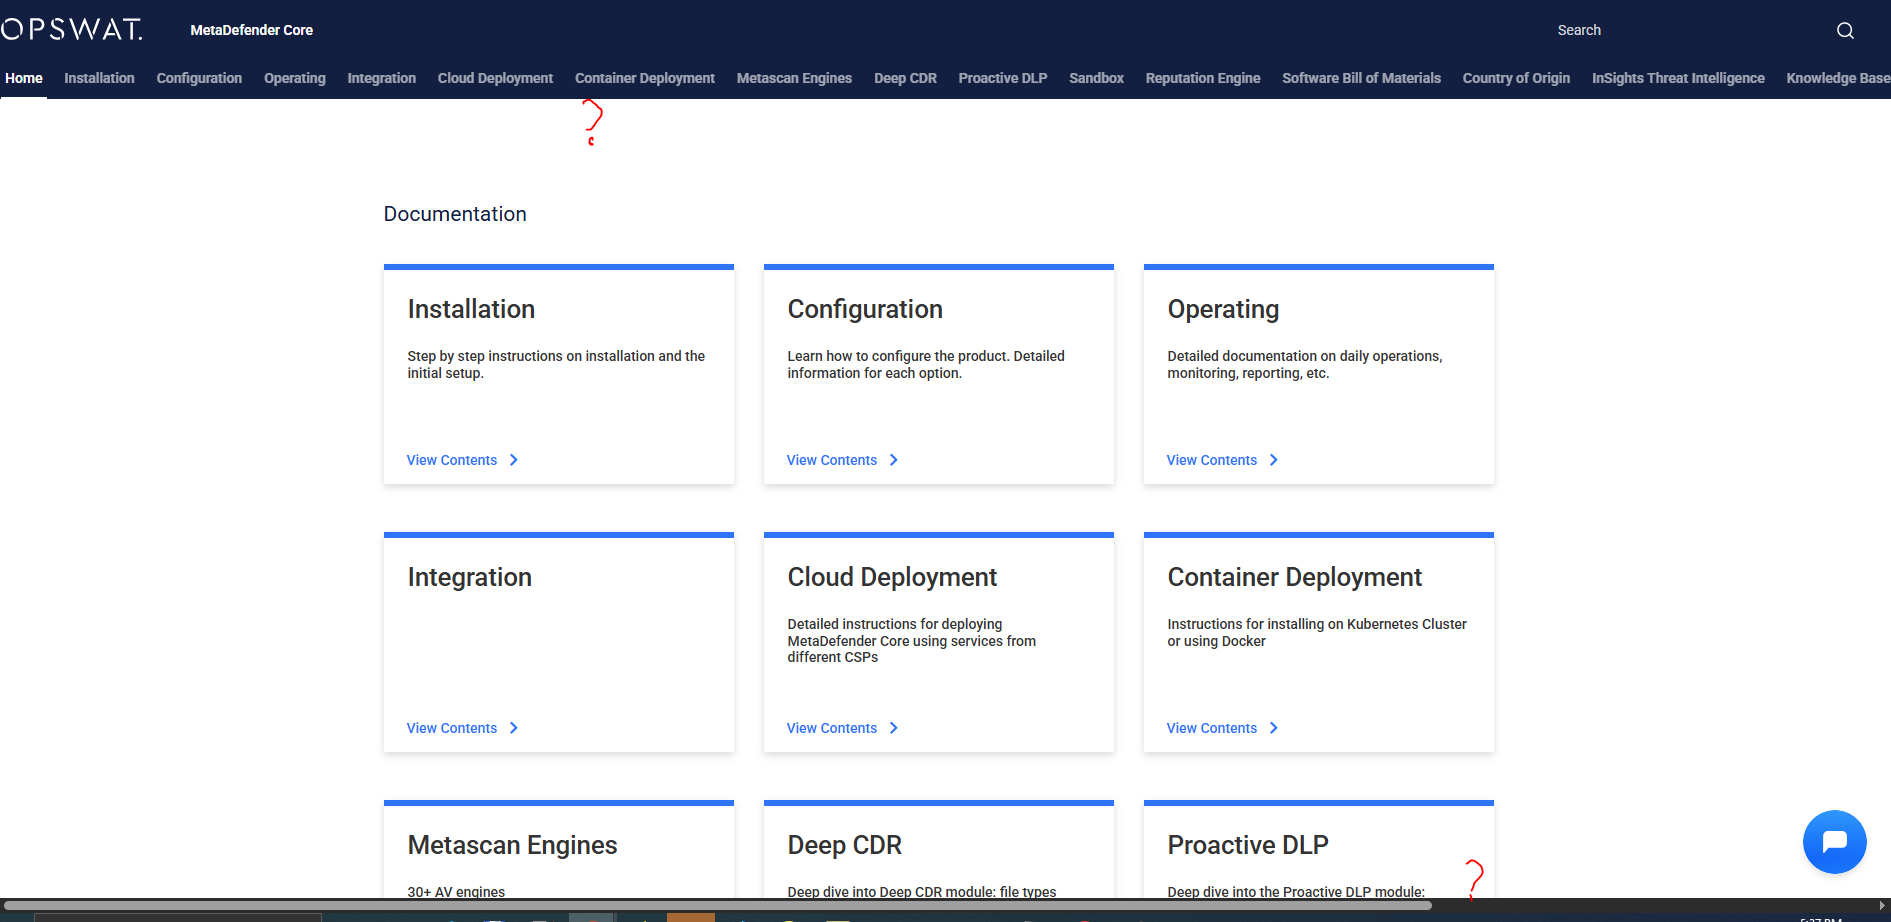Viewport: 1891px width, 922px height.
Task: Click the Configuration card chevron arrow
Action: pyautogui.click(x=894, y=460)
